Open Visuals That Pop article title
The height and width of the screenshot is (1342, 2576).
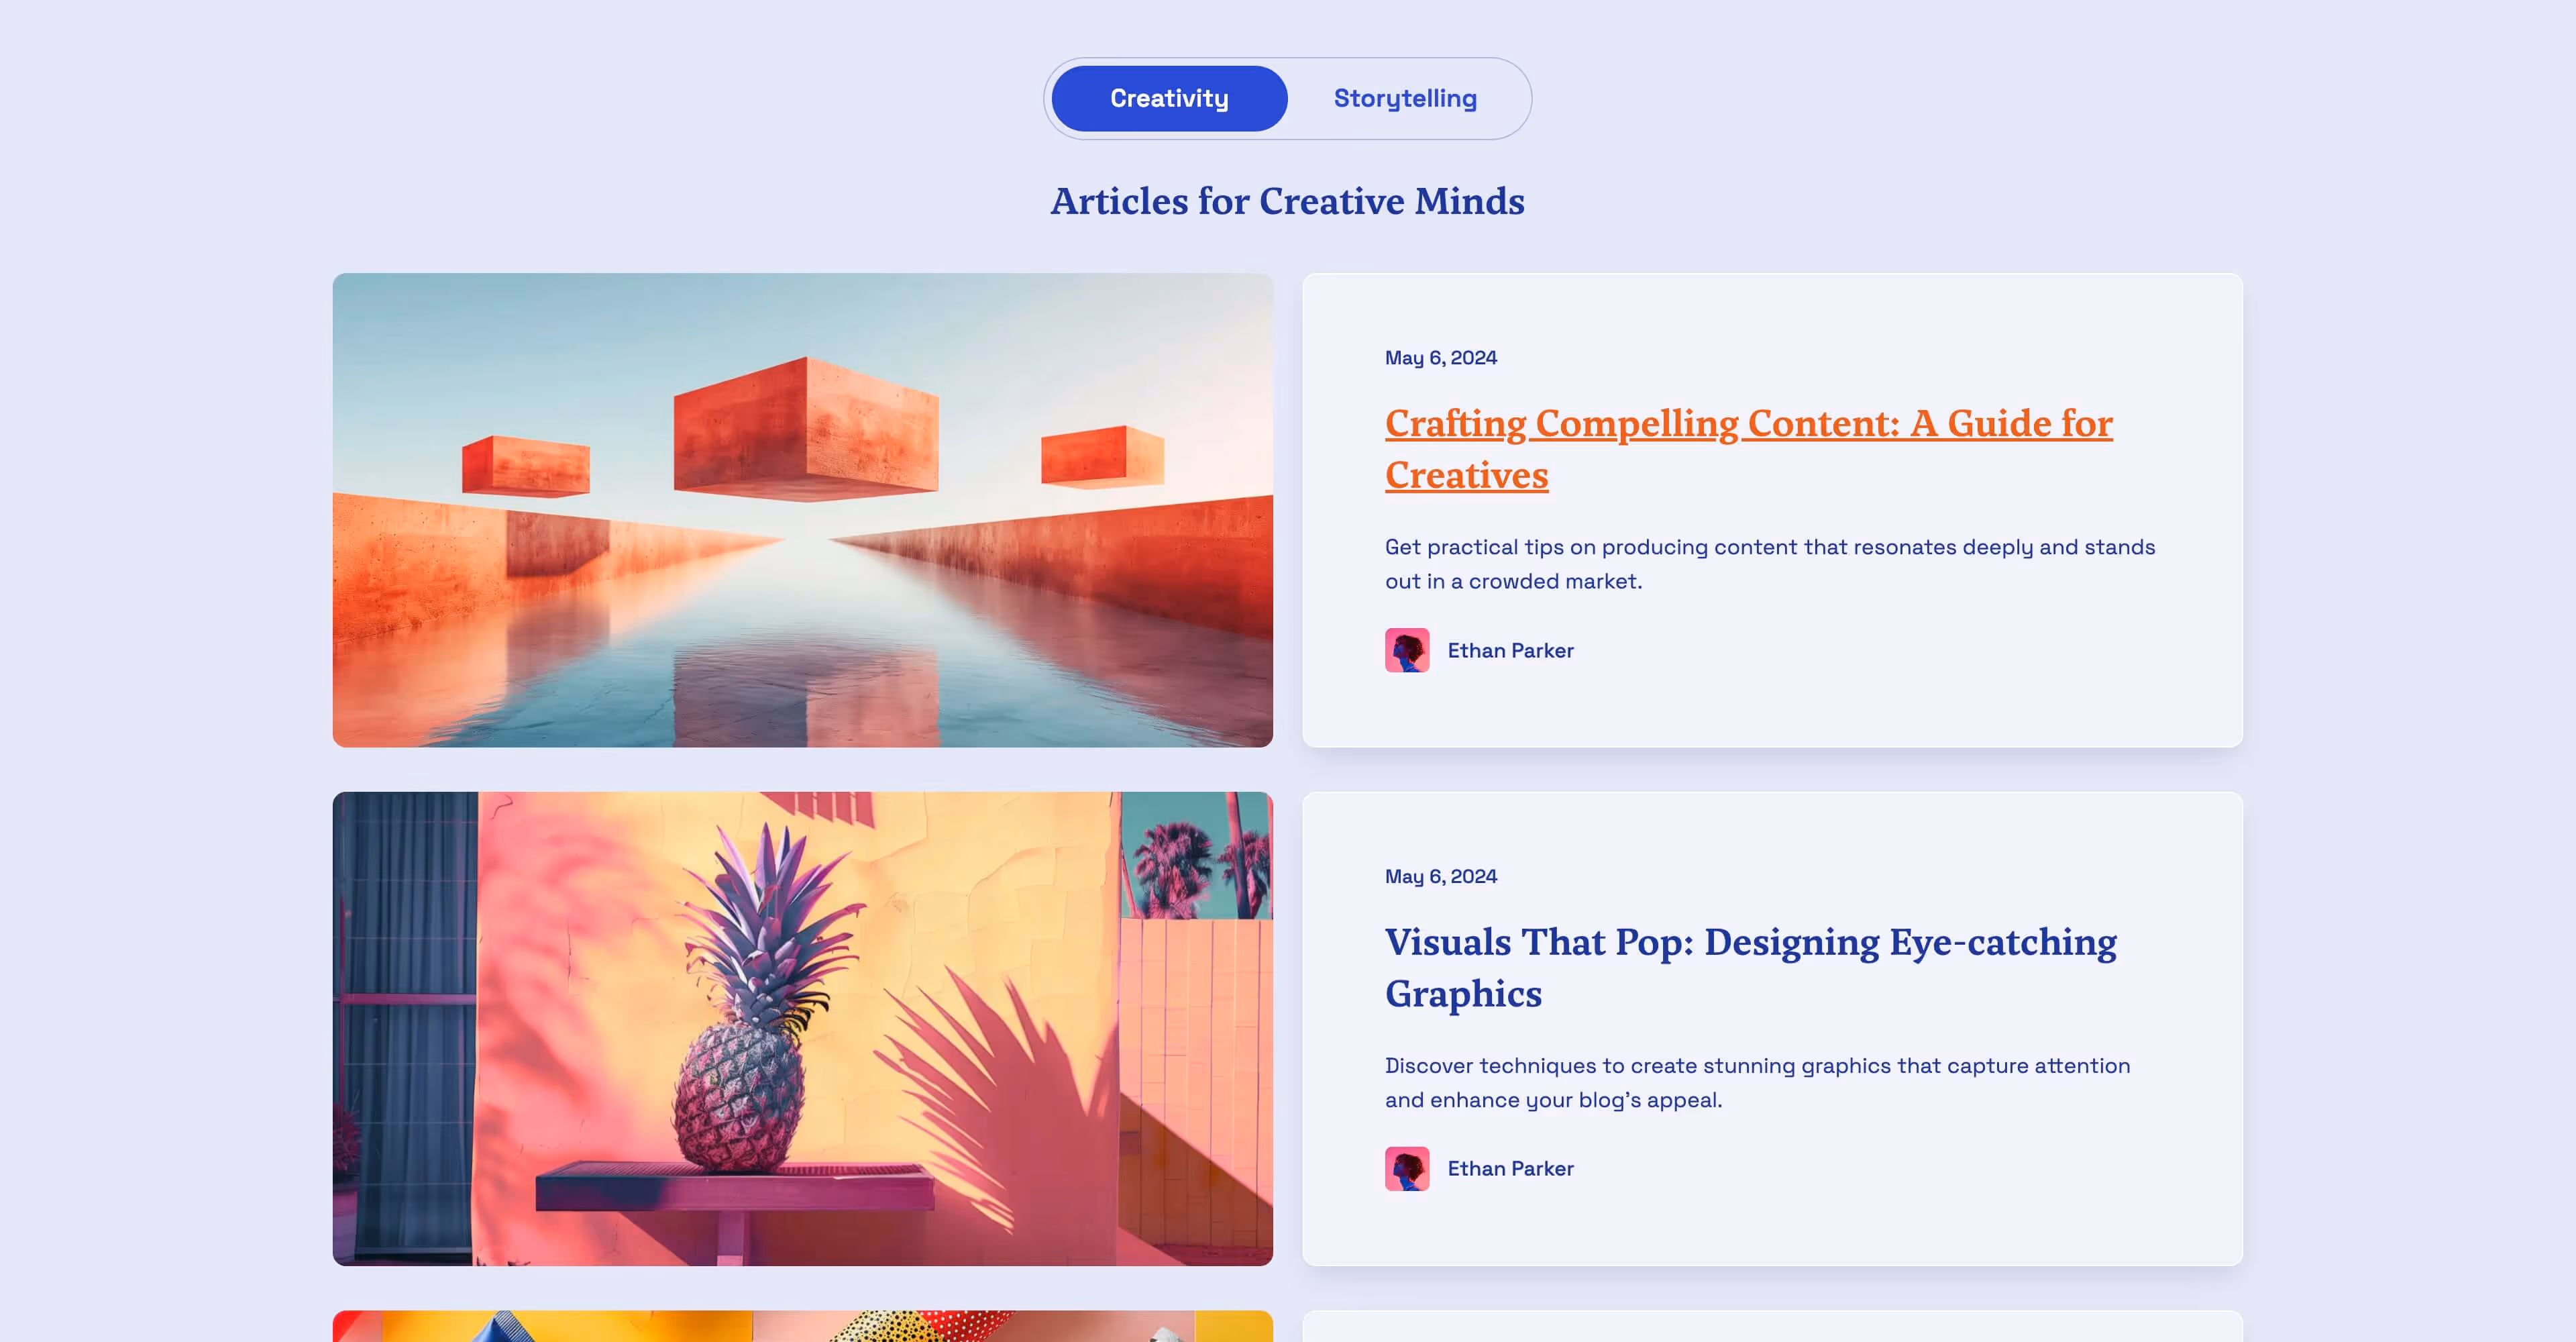pos(1750,967)
